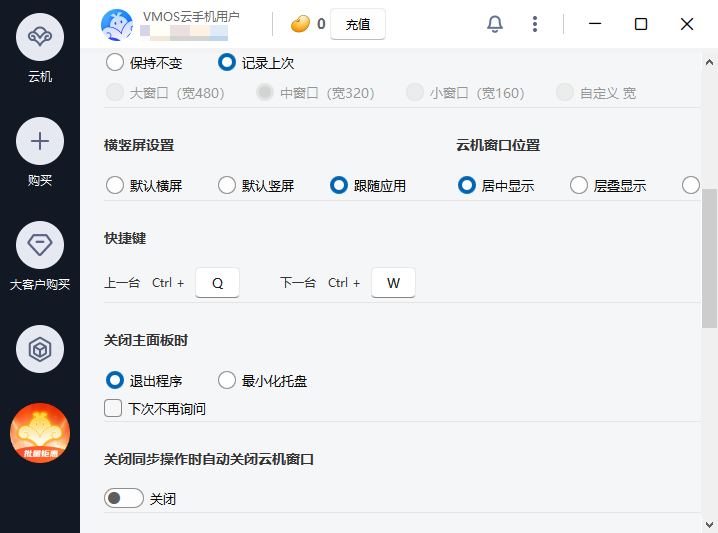
Task: Click the 快捷键 heading
Action: point(125,238)
